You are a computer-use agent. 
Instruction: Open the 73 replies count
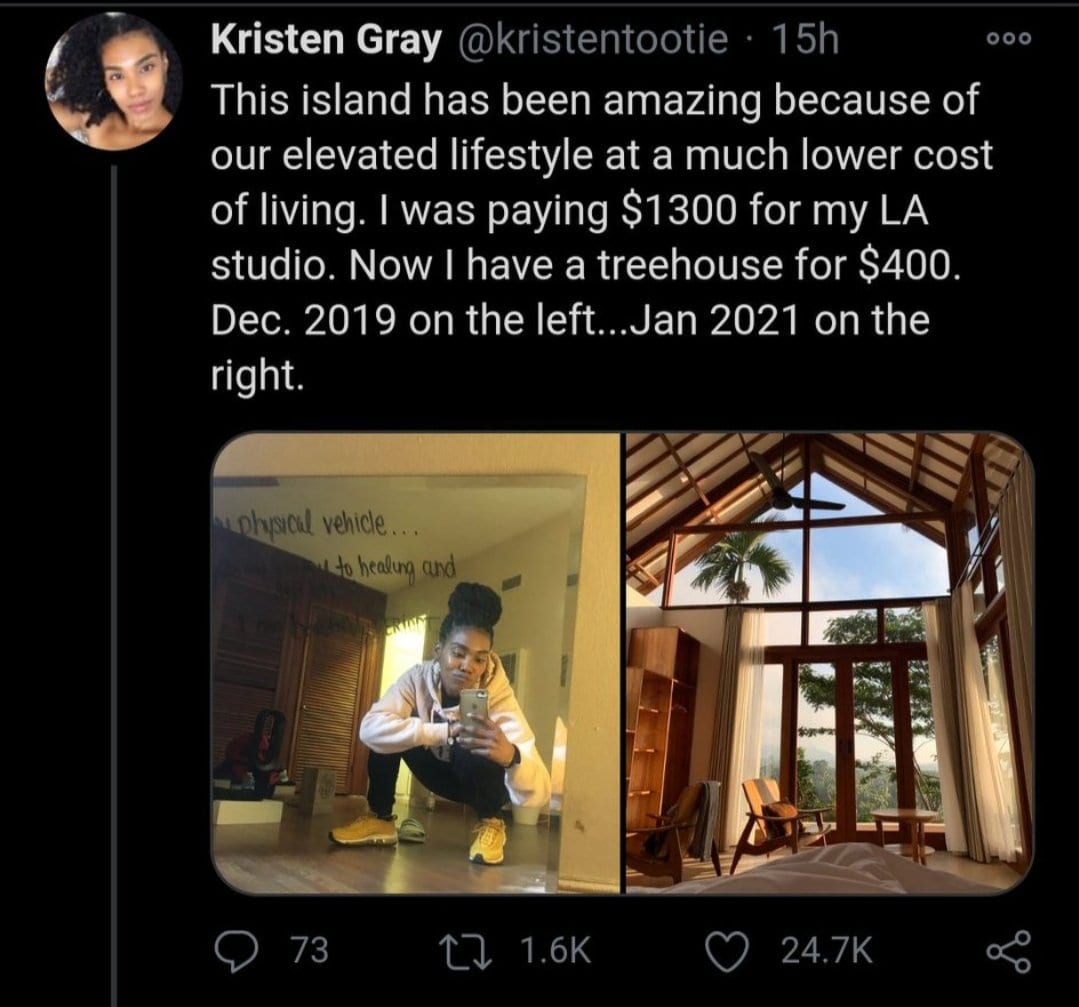(x=311, y=951)
